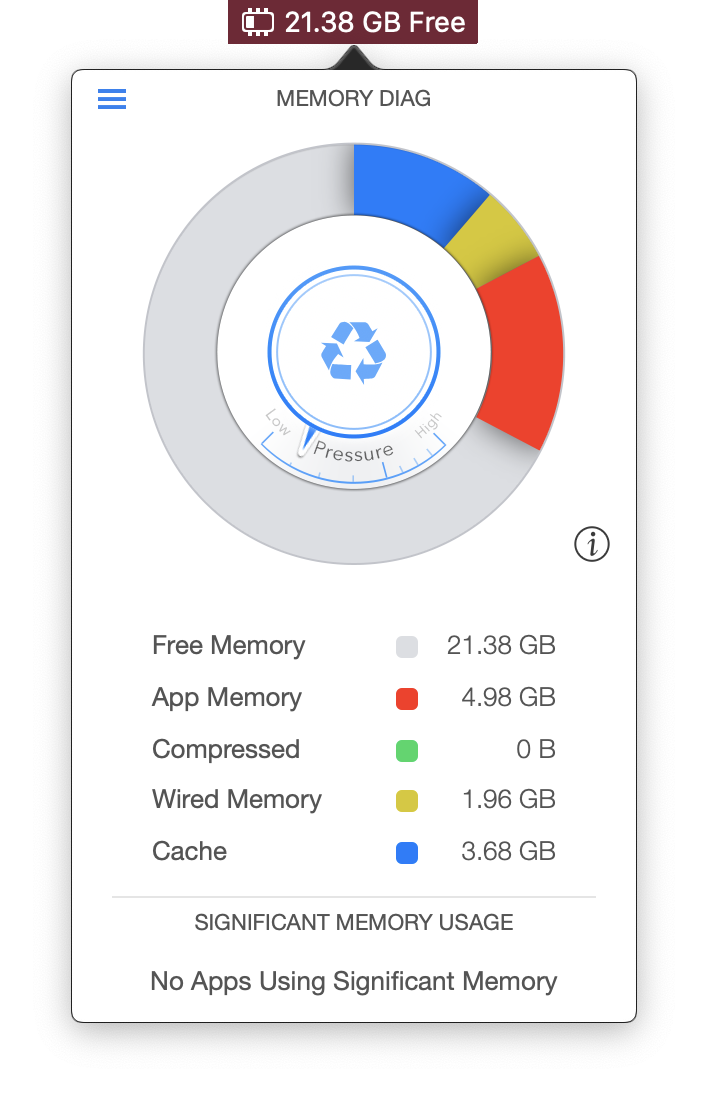Screen dimensions: 708x1102
Task: Select the 21.38 GB Free menu bar item
Action: coord(353,22)
